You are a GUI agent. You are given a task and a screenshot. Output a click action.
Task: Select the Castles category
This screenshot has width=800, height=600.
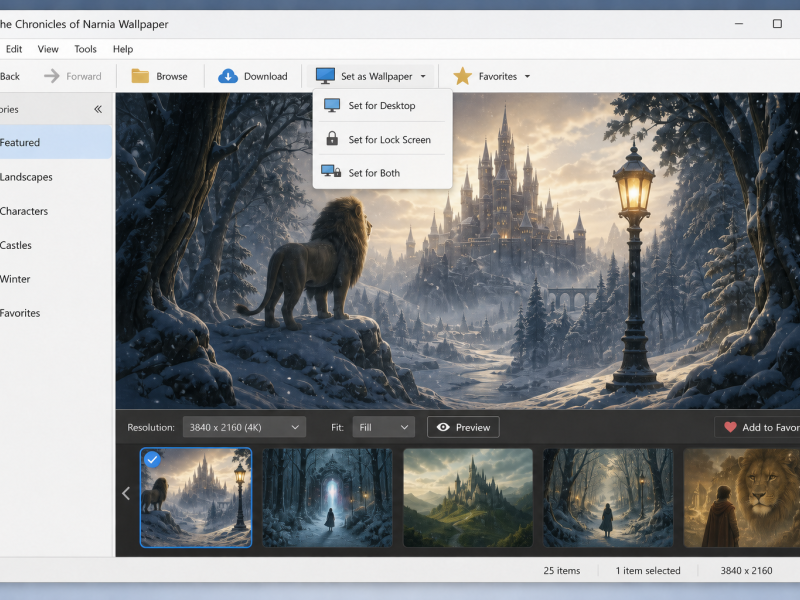(55, 245)
